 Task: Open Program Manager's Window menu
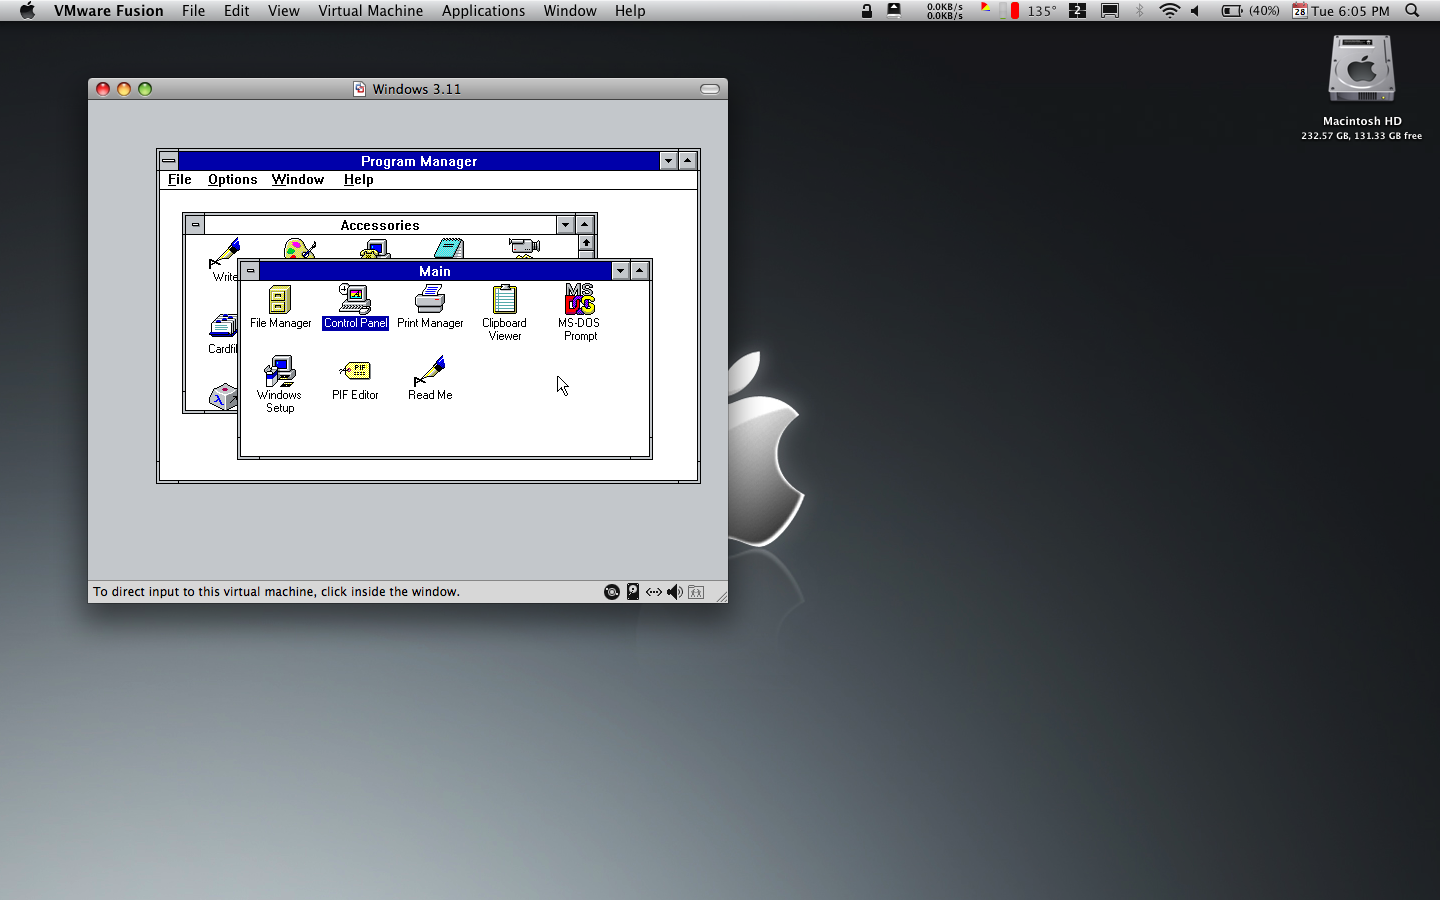[x=298, y=180]
